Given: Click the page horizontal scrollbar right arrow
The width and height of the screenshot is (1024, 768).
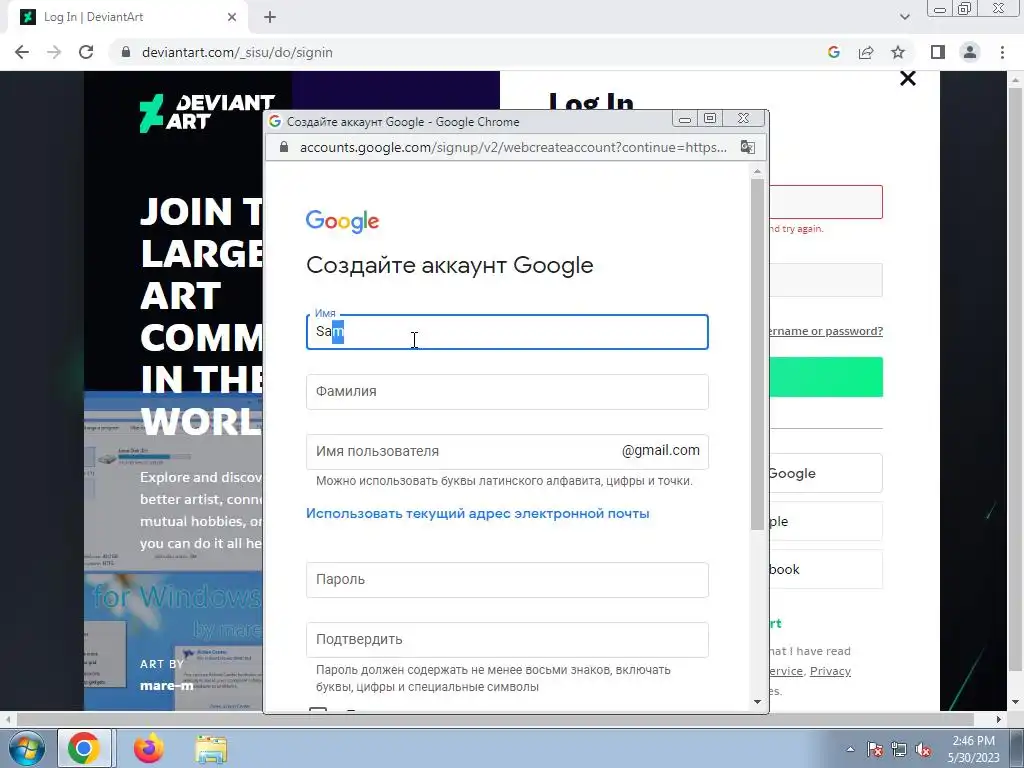Looking at the screenshot, I should [x=999, y=719].
